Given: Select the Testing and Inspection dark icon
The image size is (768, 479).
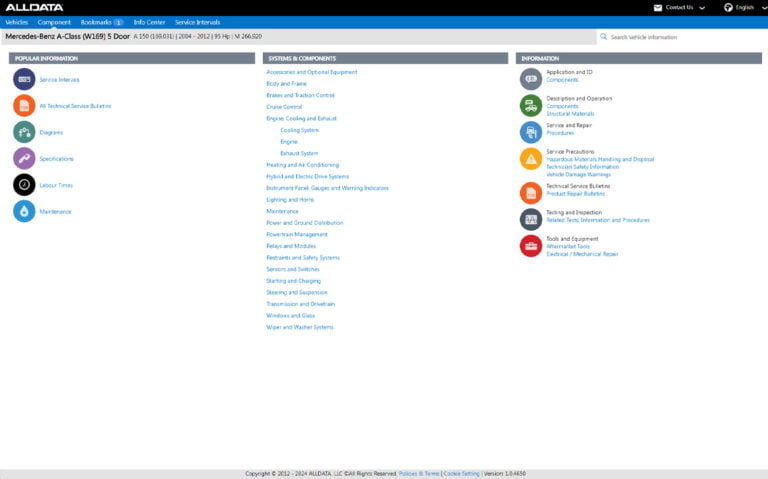Looking at the screenshot, I should pos(531,219).
